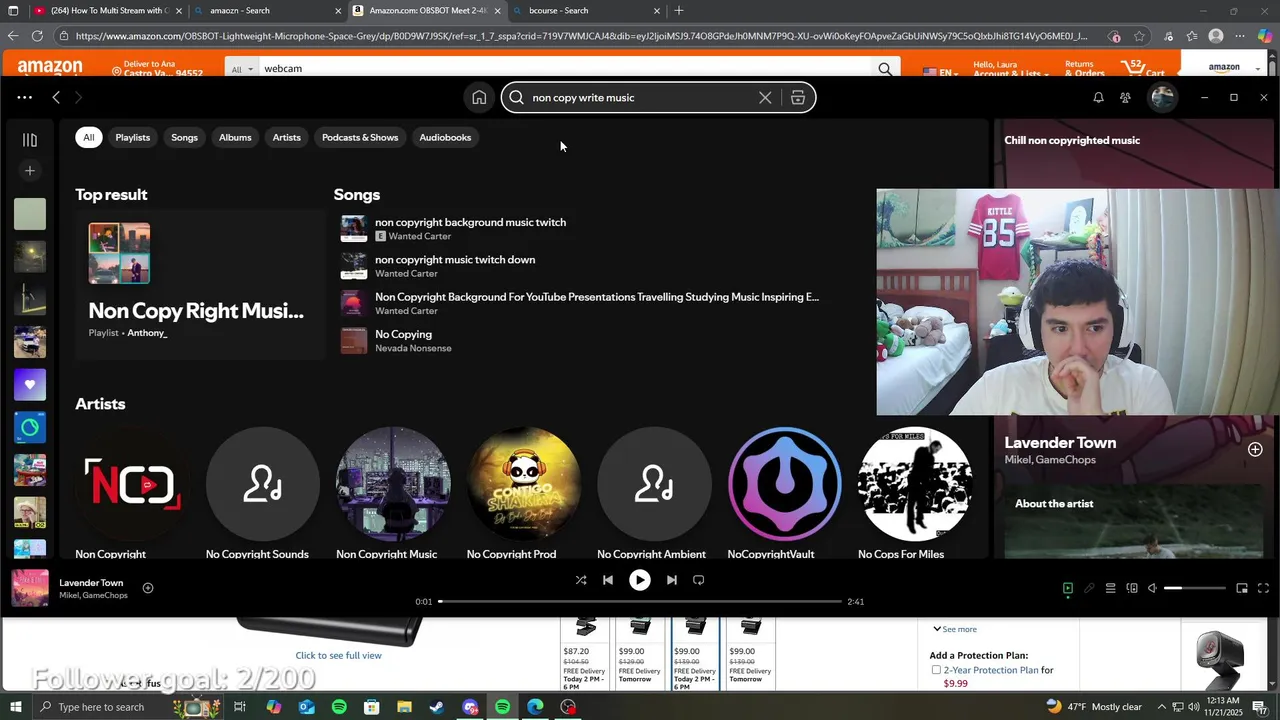
Task: Select the All filter chip
Action: 89,137
